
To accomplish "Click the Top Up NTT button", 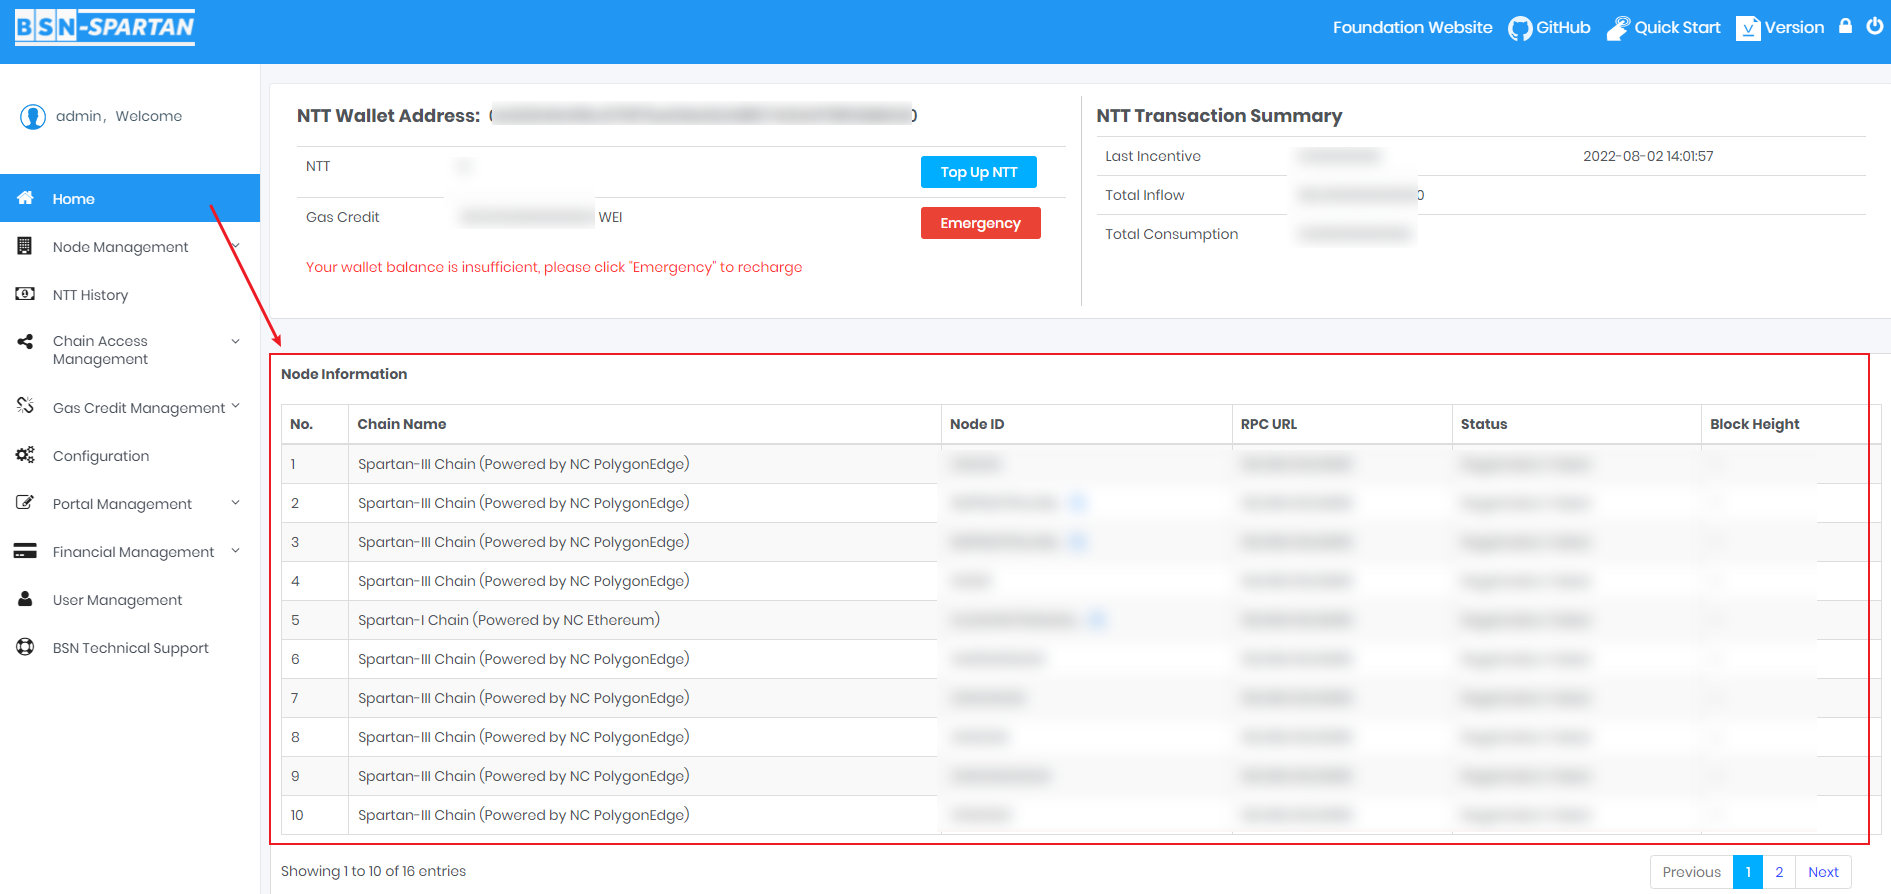I will [x=978, y=172].
